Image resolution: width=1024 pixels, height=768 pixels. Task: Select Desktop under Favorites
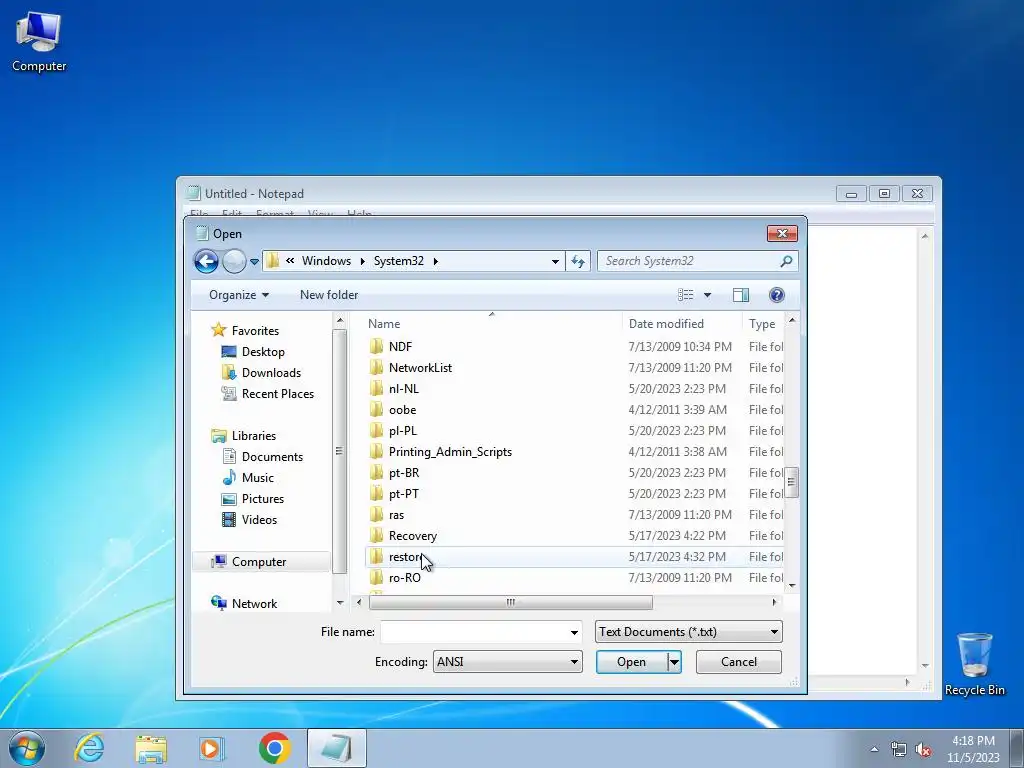tap(263, 351)
